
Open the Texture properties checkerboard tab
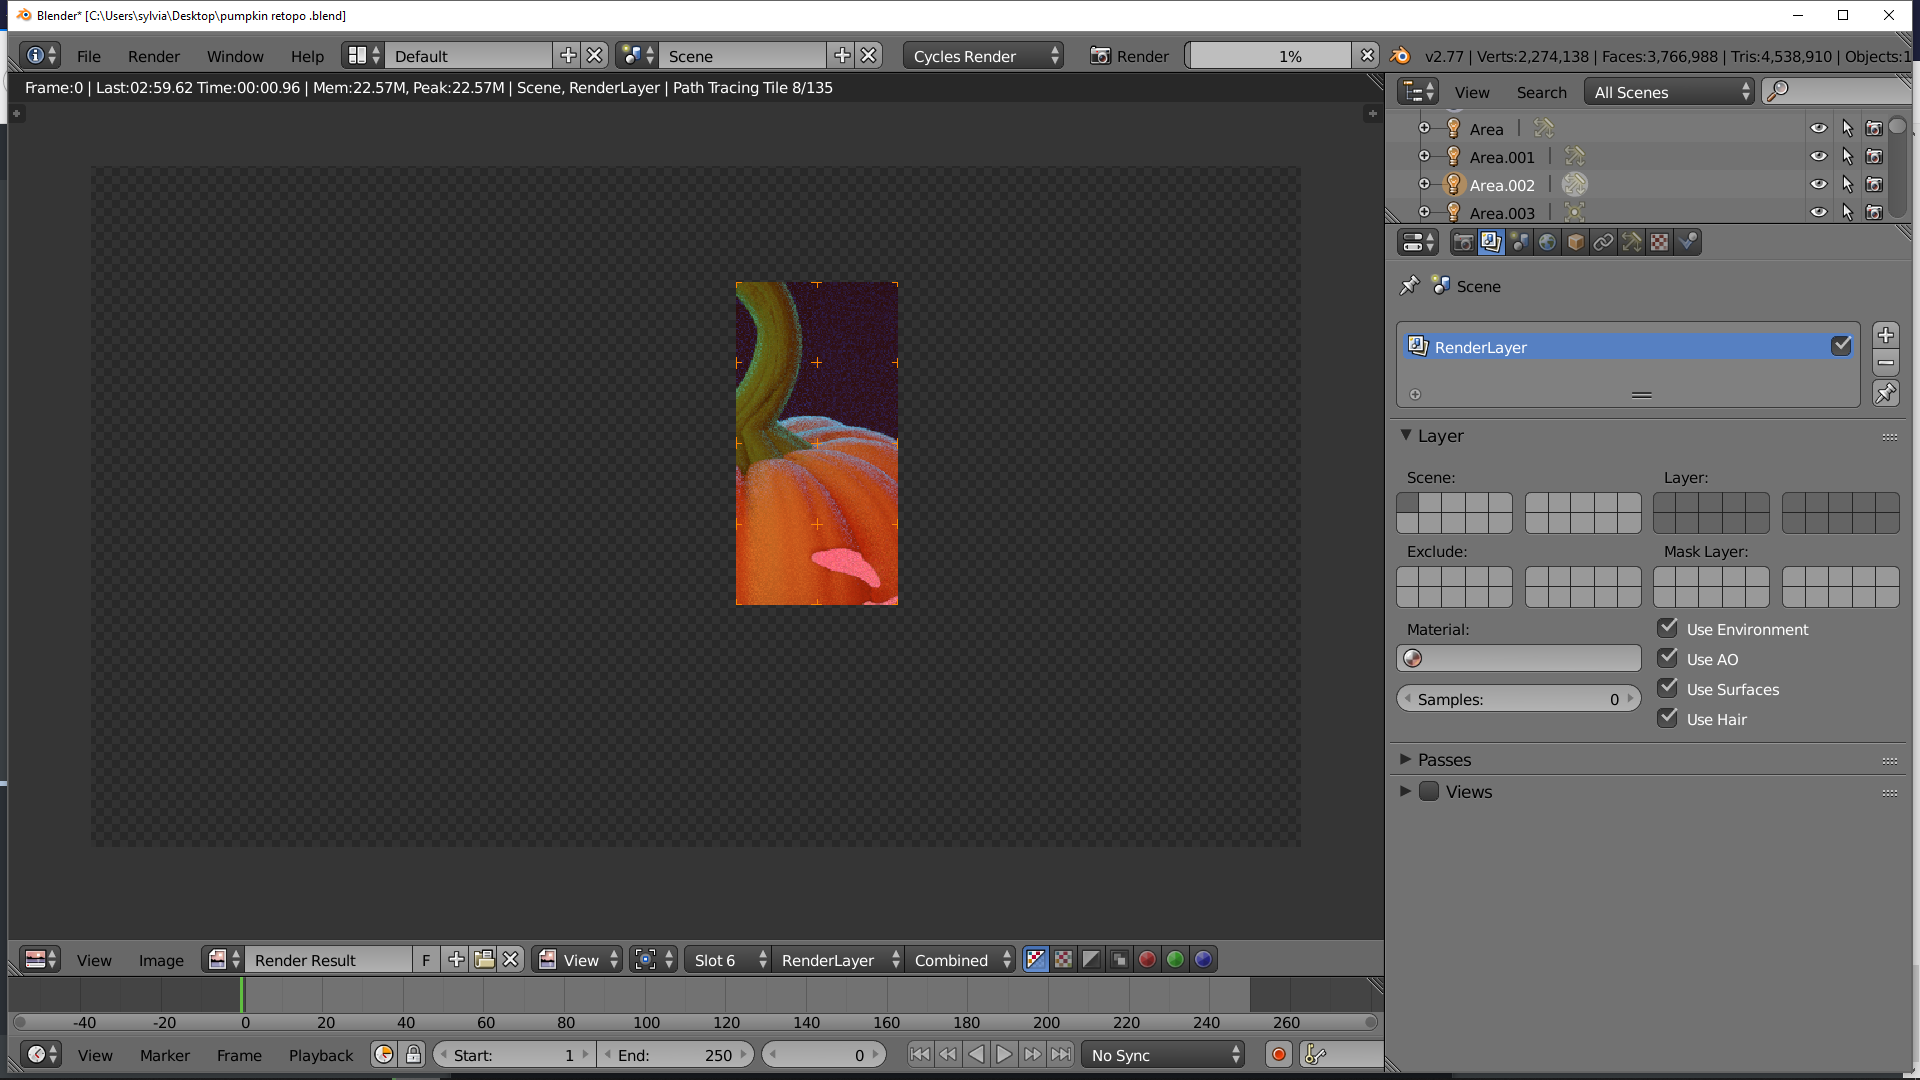(x=1659, y=243)
